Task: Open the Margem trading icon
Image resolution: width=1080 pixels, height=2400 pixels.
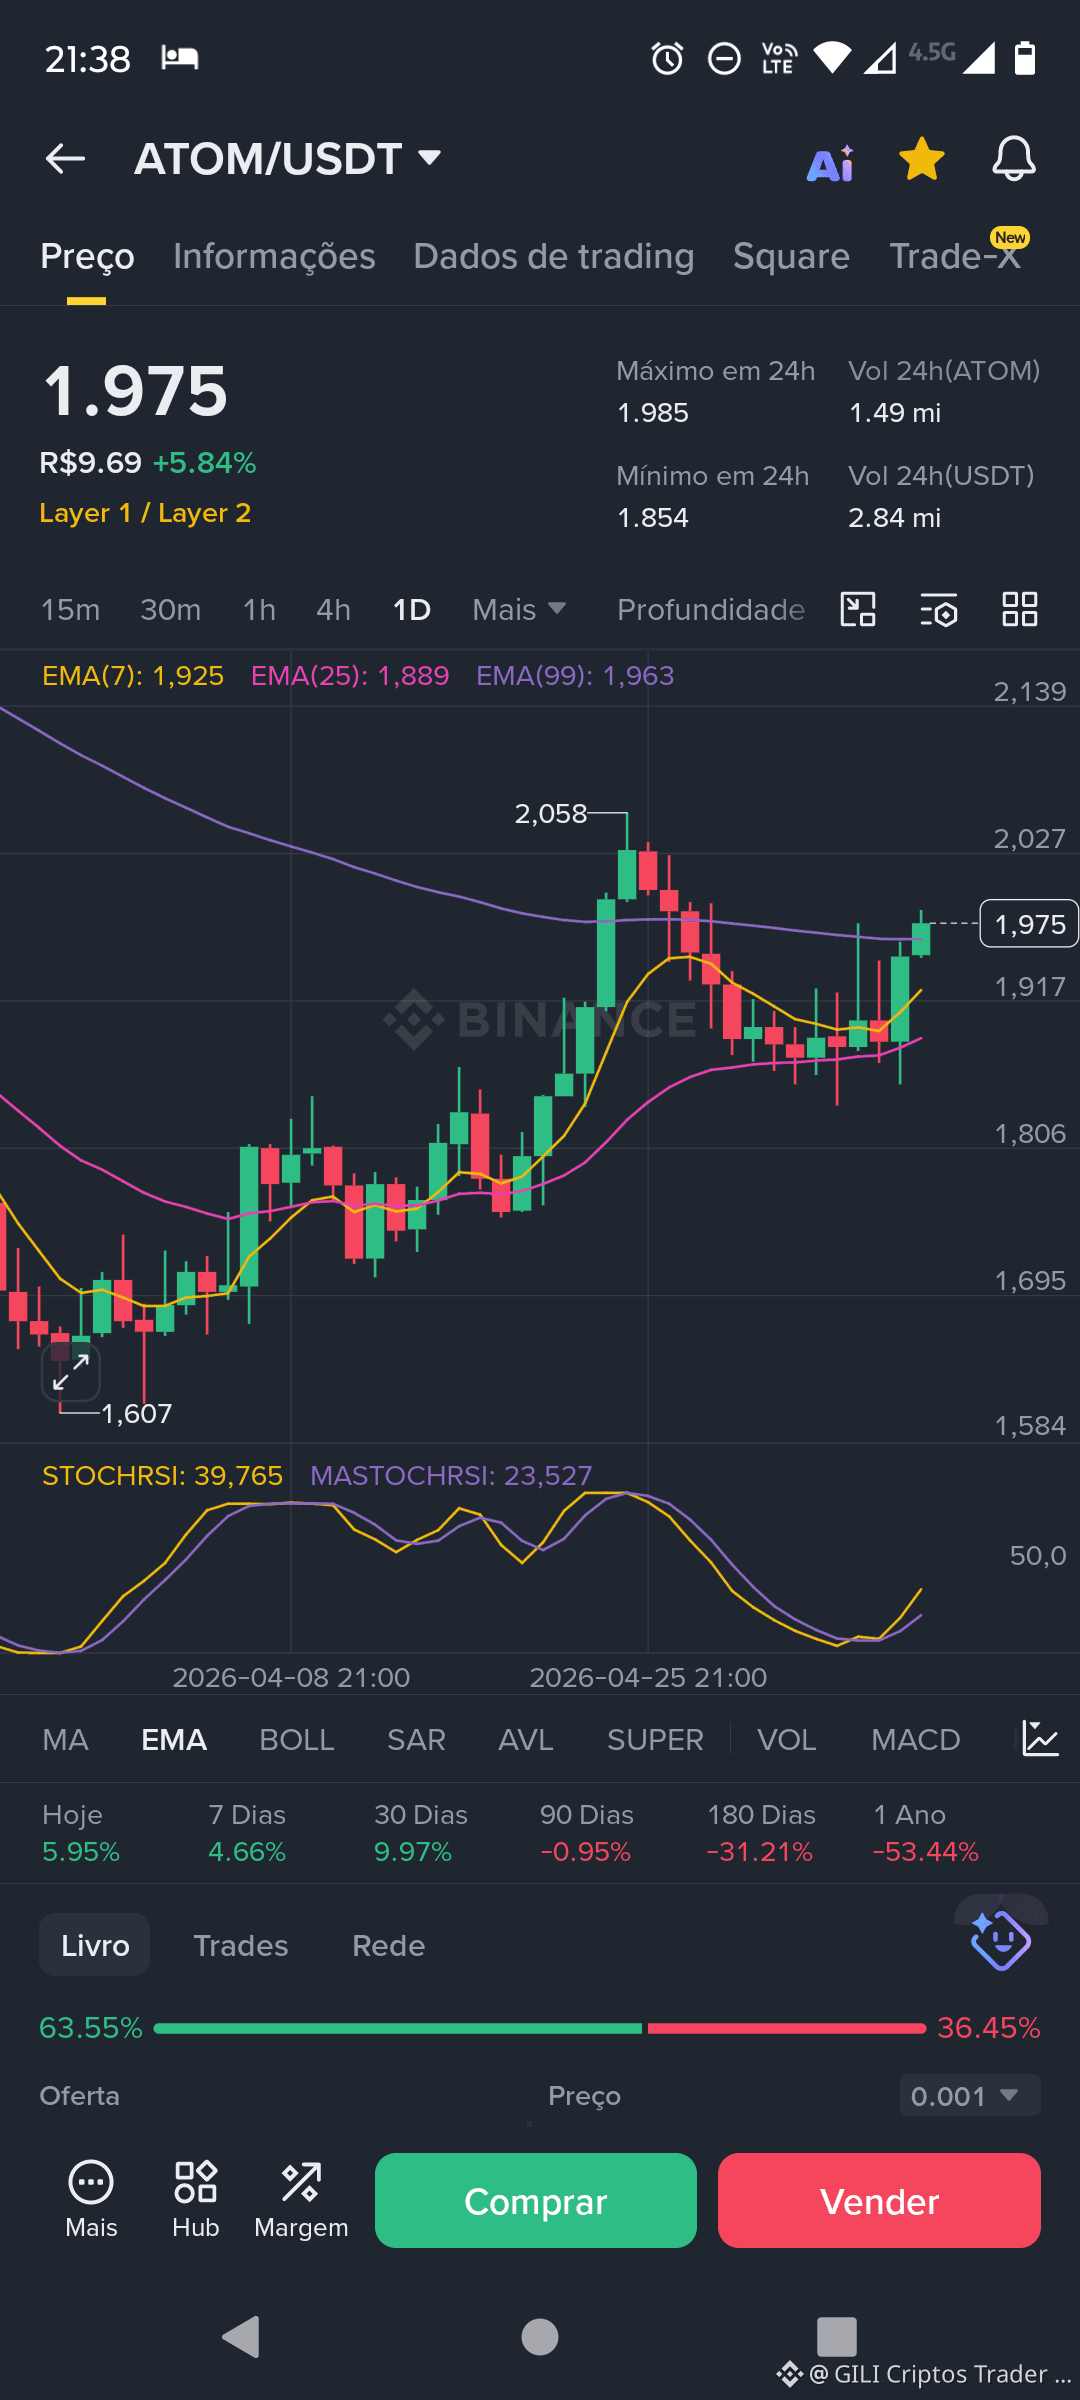Action: [301, 2200]
